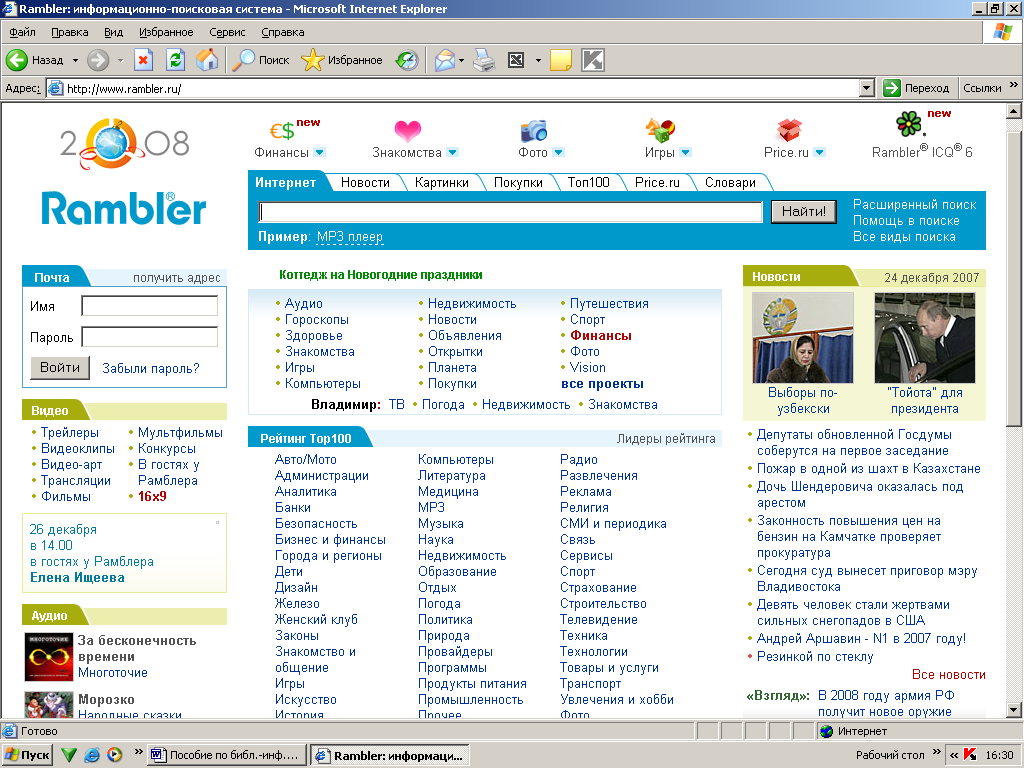Click the vertical scrollbar down arrow

click(x=1014, y=710)
